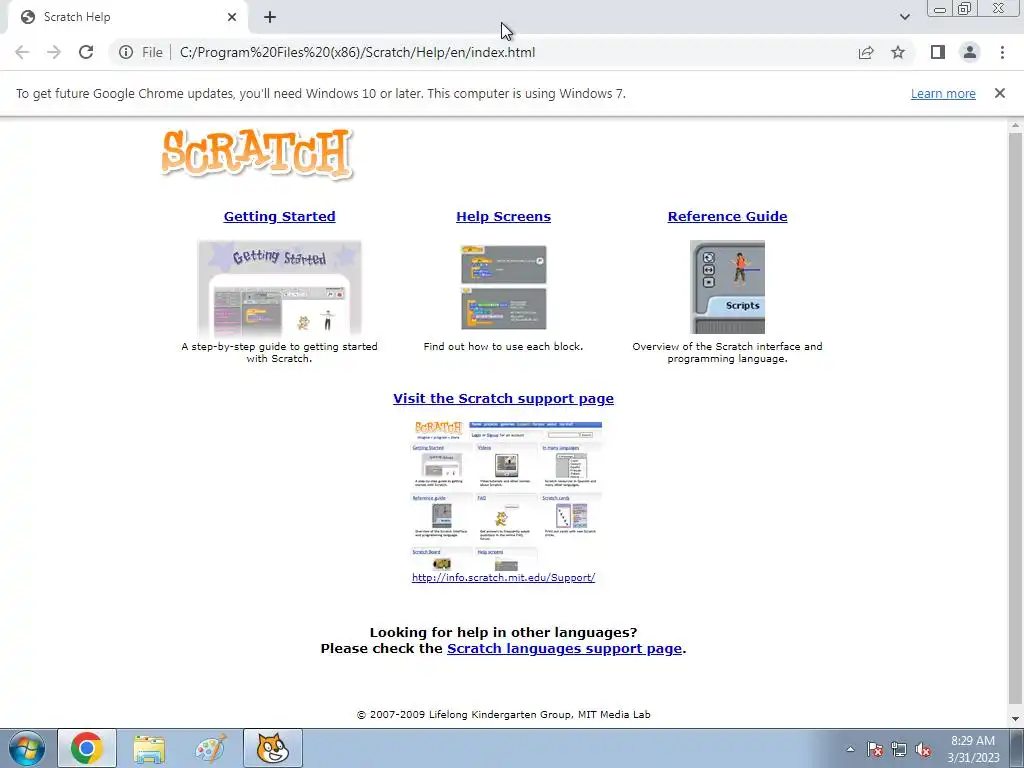Click the Scratch logo image

(x=257, y=154)
